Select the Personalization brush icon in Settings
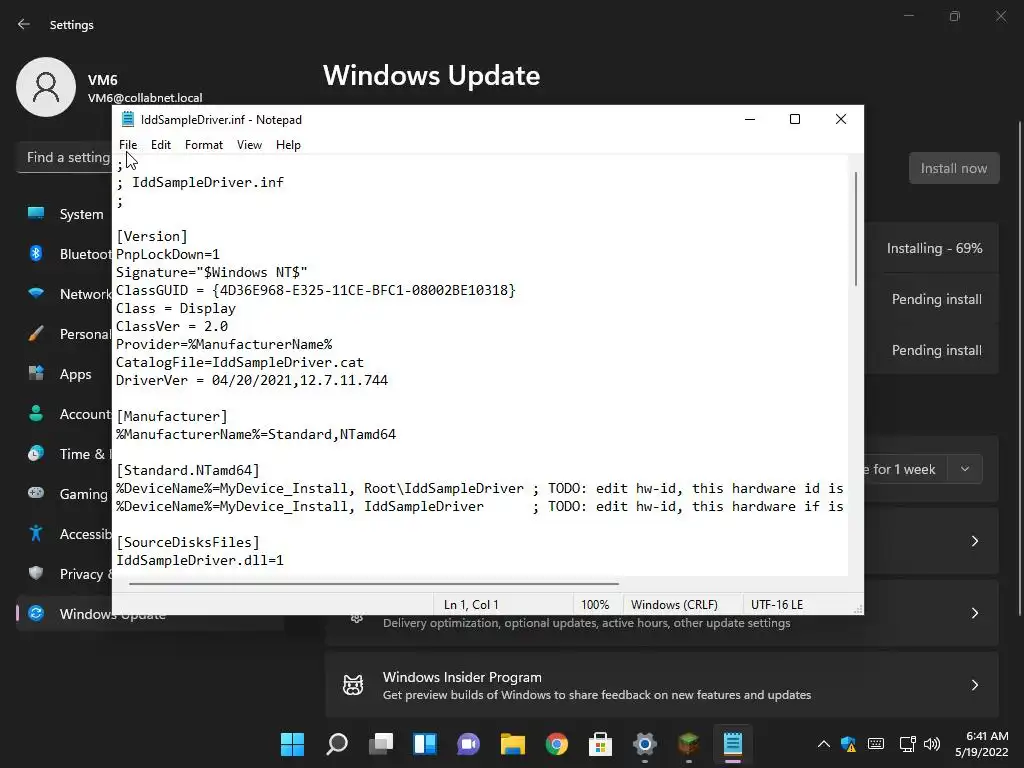This screenshot has height=768, width=1024. 36,334
